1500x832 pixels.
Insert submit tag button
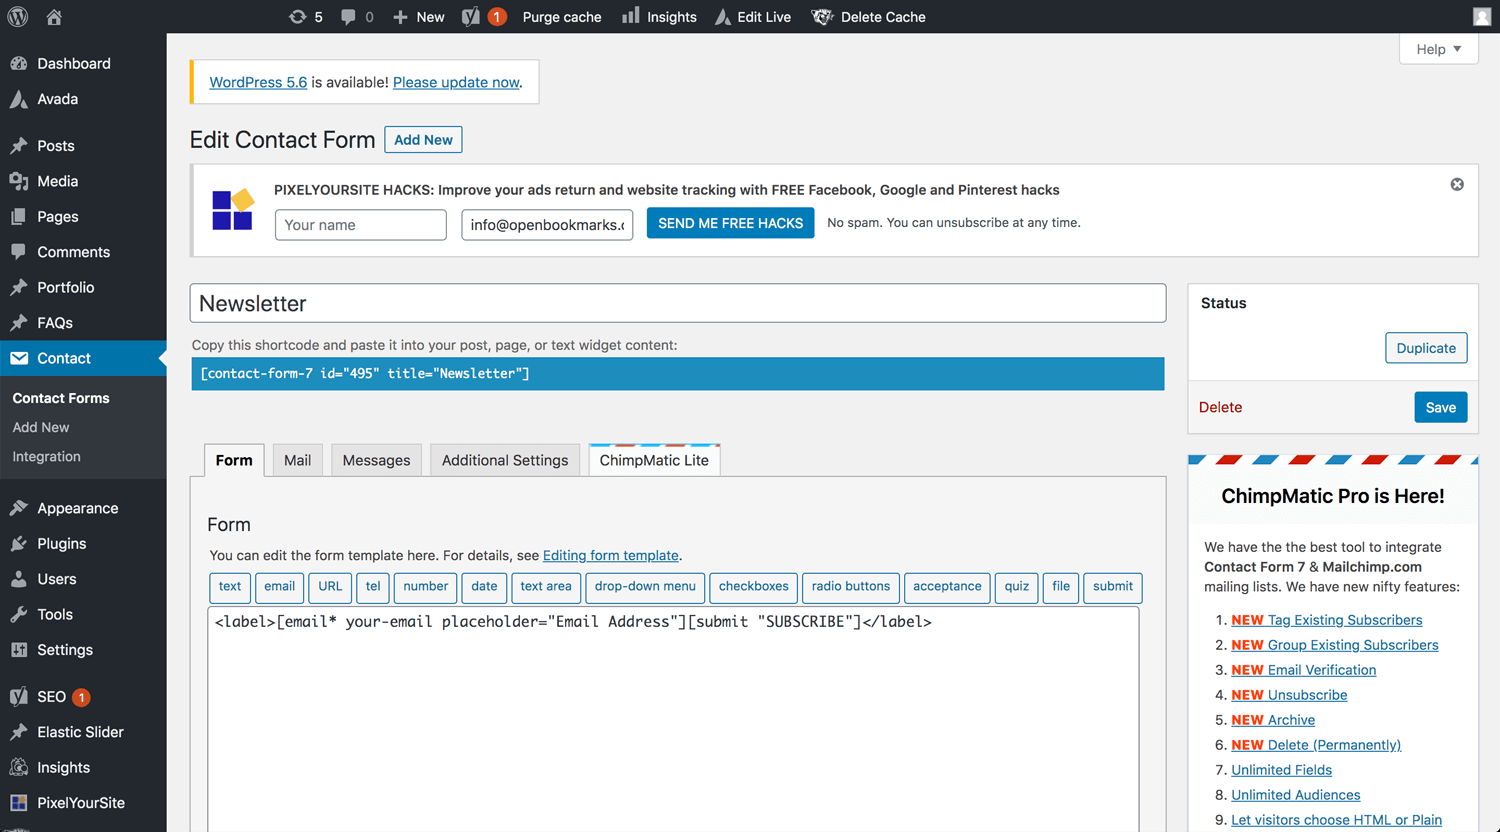1113,587
